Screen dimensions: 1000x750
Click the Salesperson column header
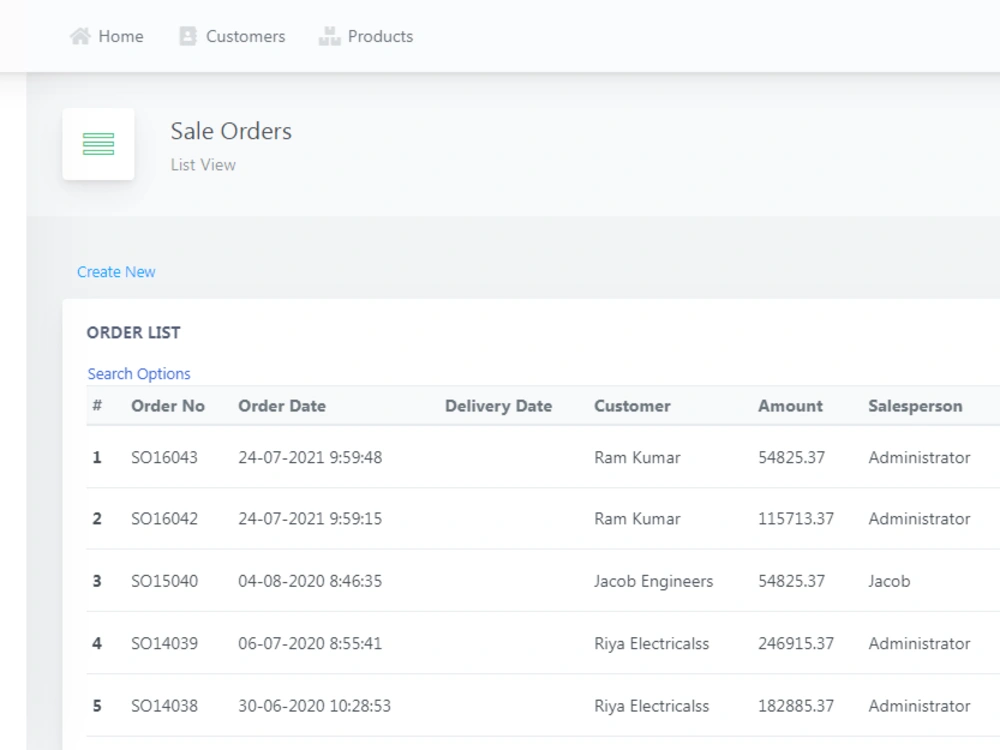point(915,406)
